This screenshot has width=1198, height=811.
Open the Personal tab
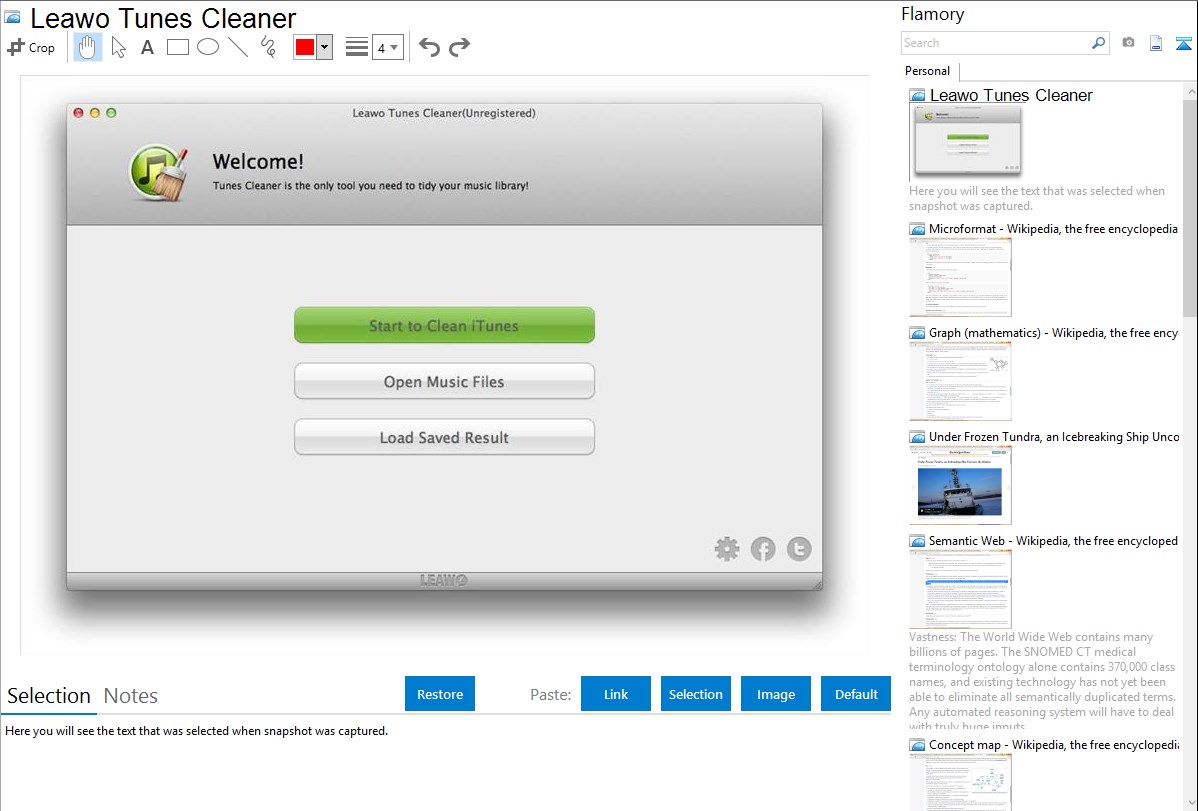click(928, 71)
